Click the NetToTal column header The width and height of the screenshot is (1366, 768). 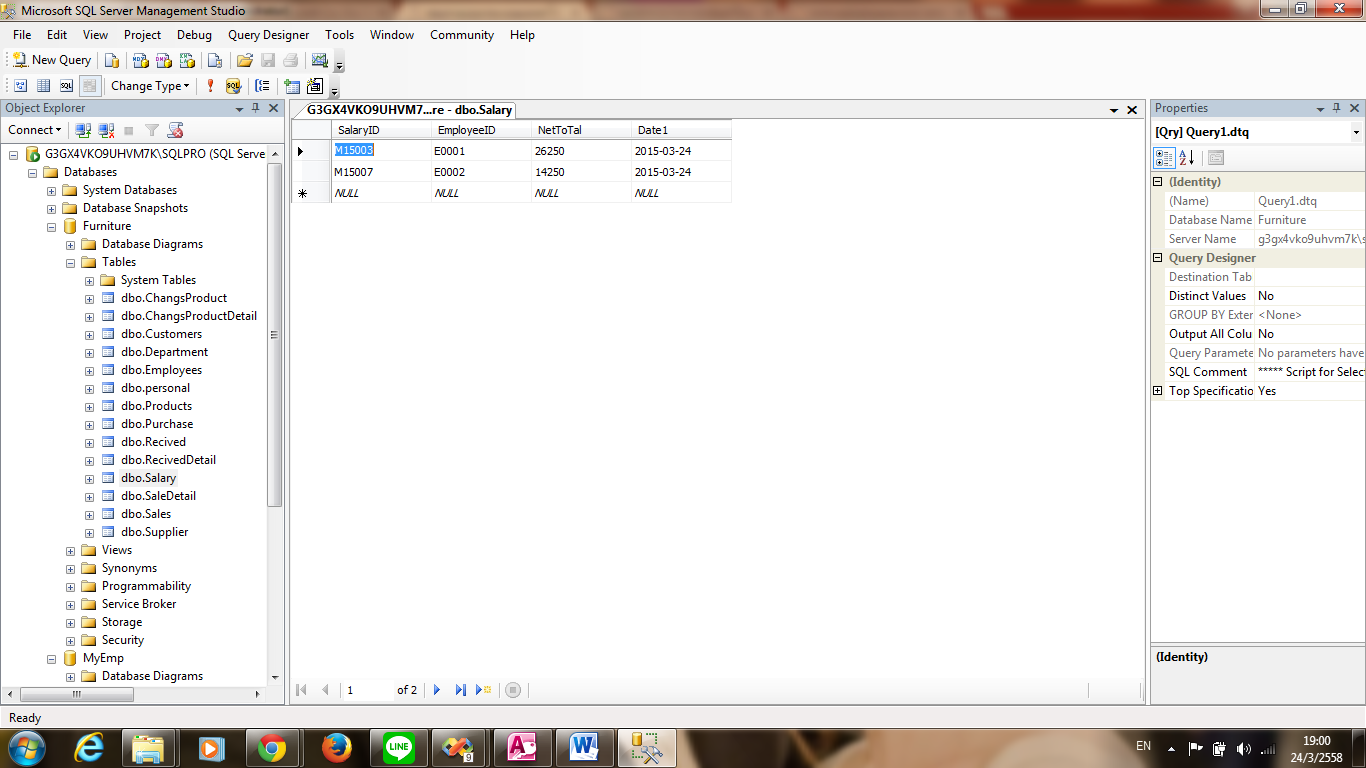tap(581, 130)
